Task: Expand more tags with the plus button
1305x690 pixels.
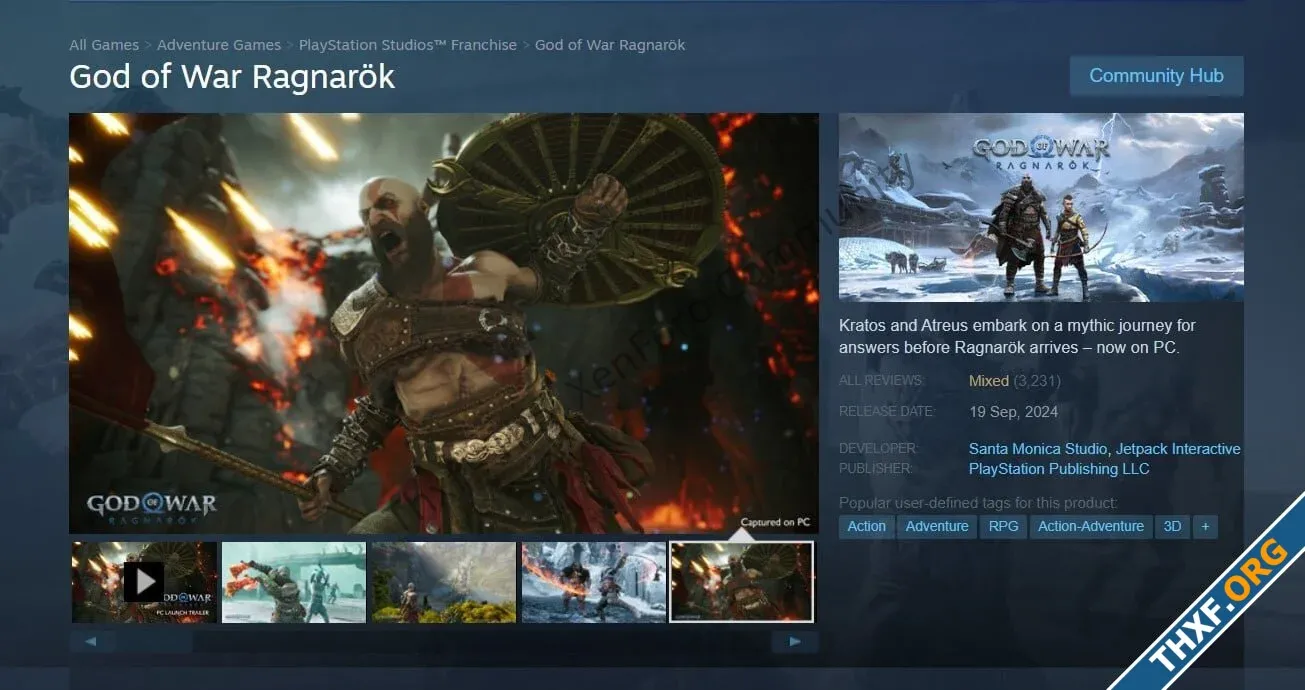Action: 1205,526
